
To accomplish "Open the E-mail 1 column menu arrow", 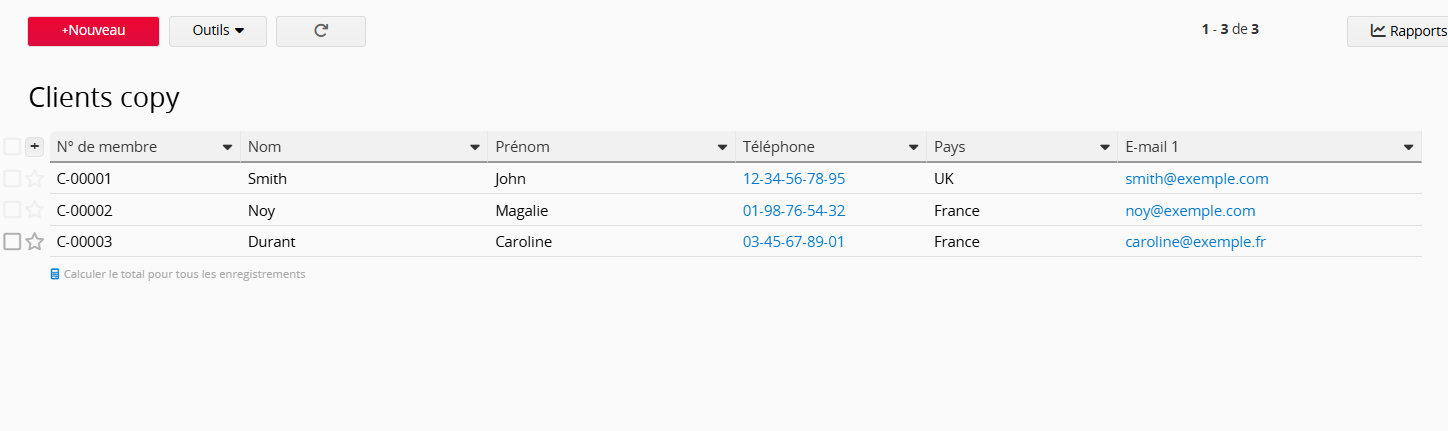I will click(1408, 147).
